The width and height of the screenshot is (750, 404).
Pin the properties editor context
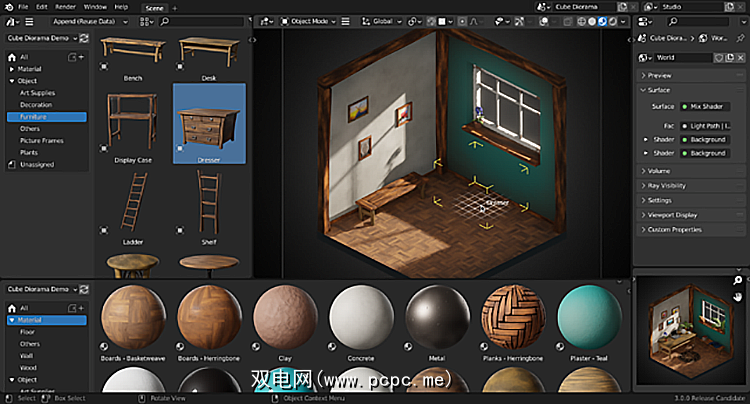coord(739,38)
